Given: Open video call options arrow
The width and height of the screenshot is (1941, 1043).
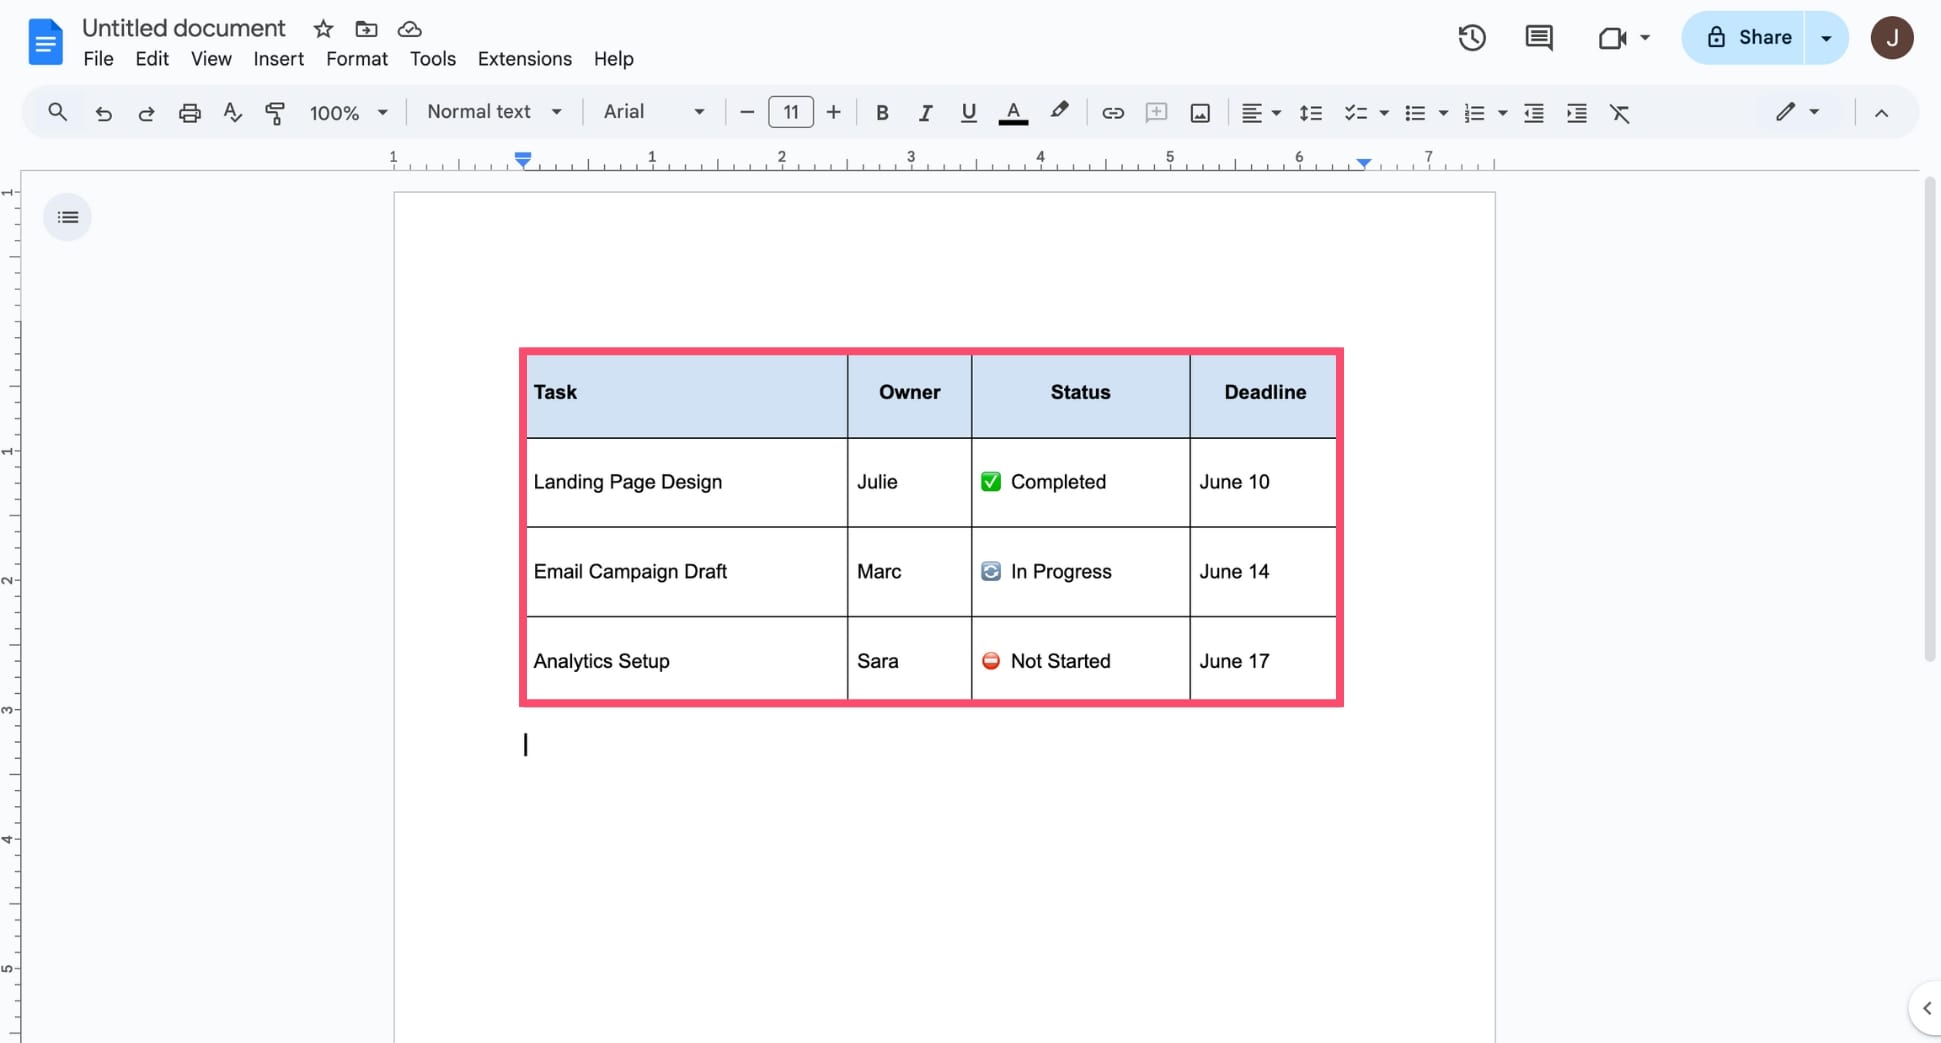Looking at the screenshot, I should pos(1645,38).
